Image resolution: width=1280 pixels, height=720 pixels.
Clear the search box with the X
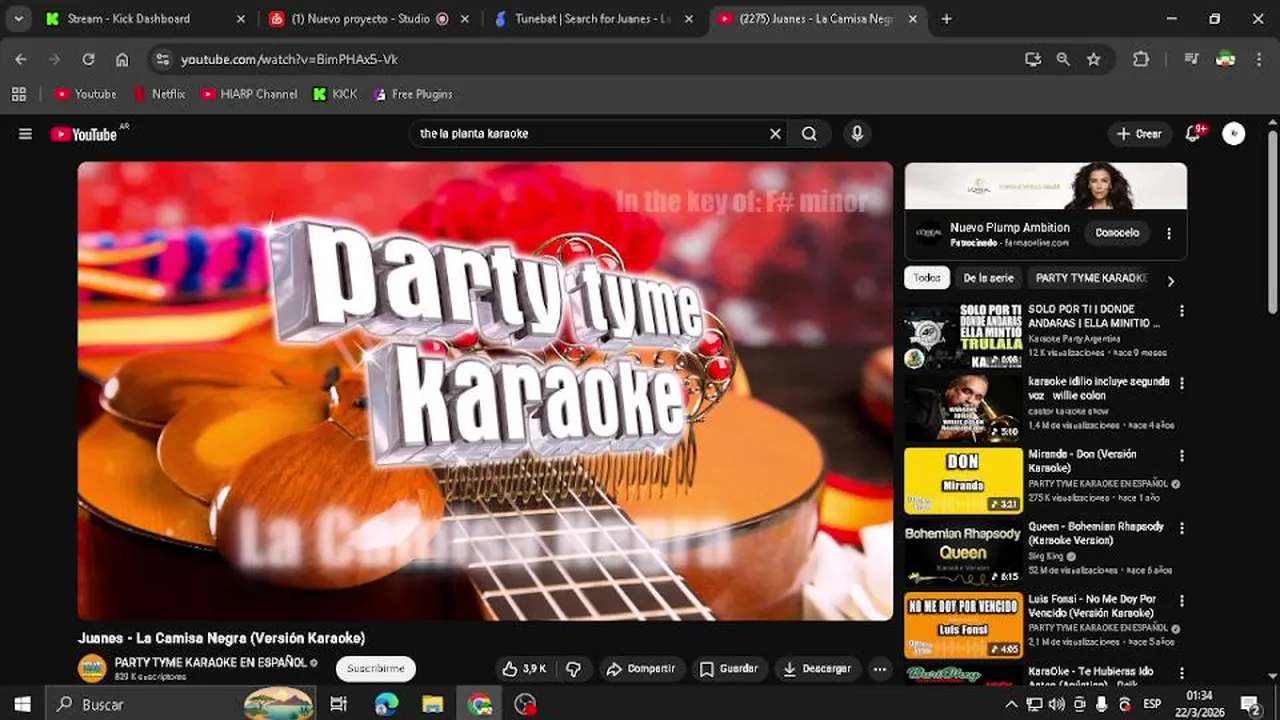point(775,134)
